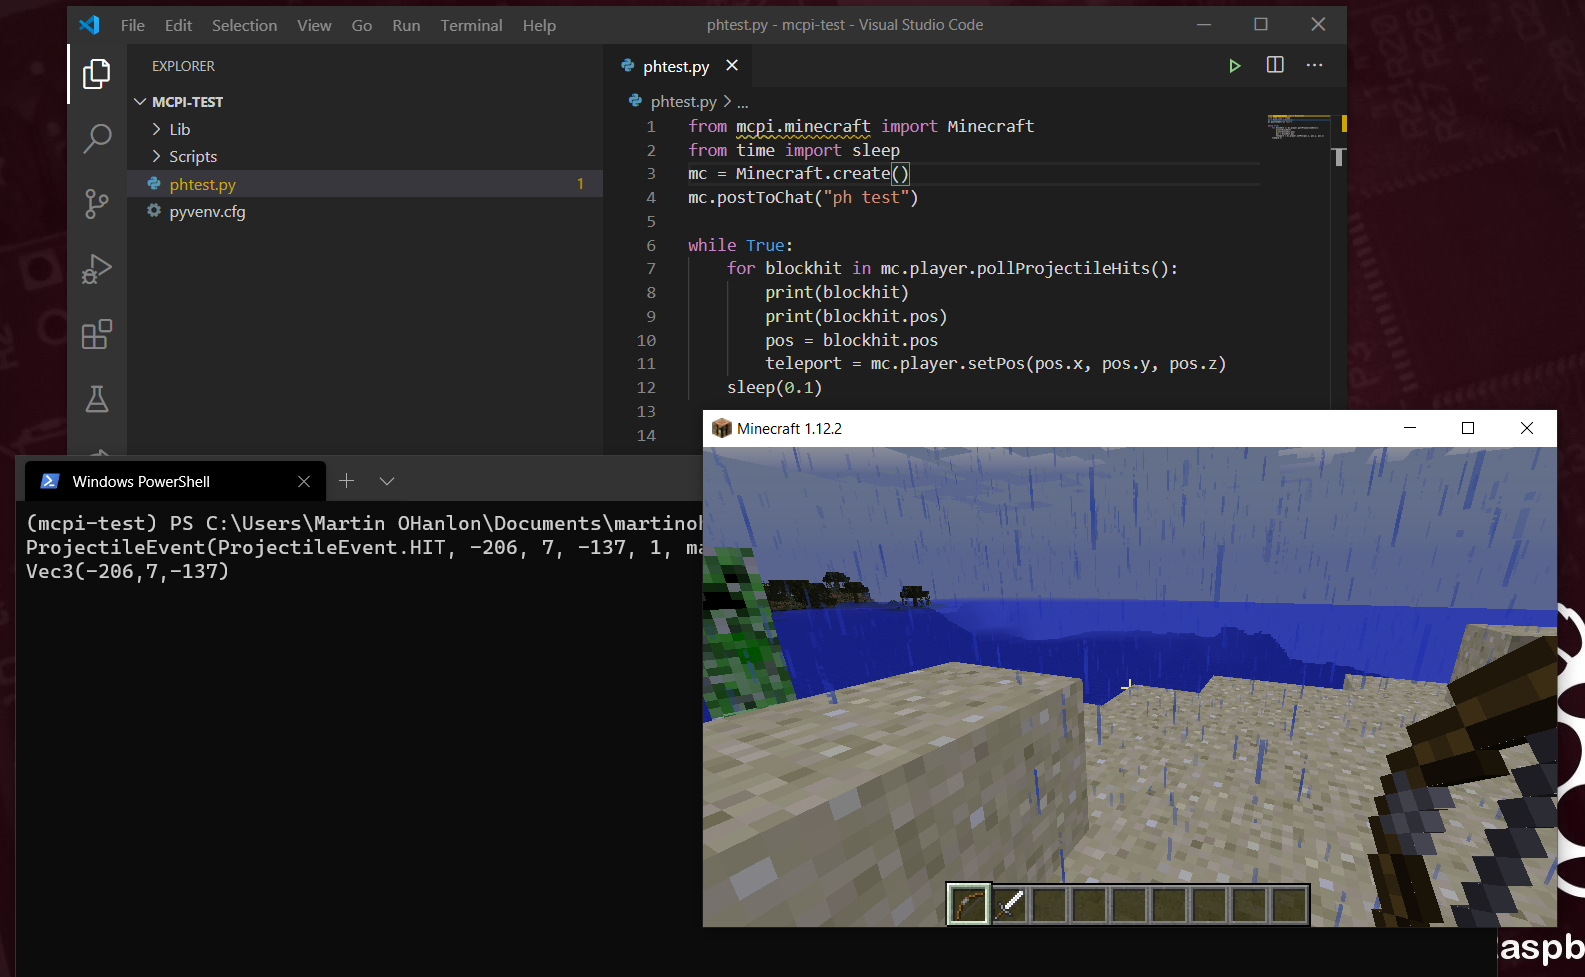This screenshot has height=977, width=1585.
Task: Open the File menu
Action: [133, 25]
